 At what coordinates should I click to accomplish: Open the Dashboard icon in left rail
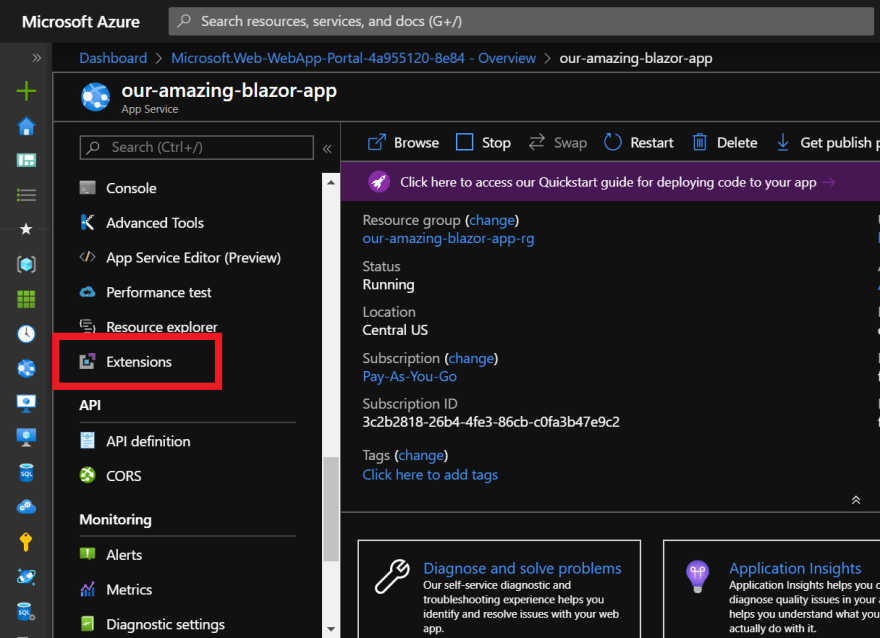26,160
